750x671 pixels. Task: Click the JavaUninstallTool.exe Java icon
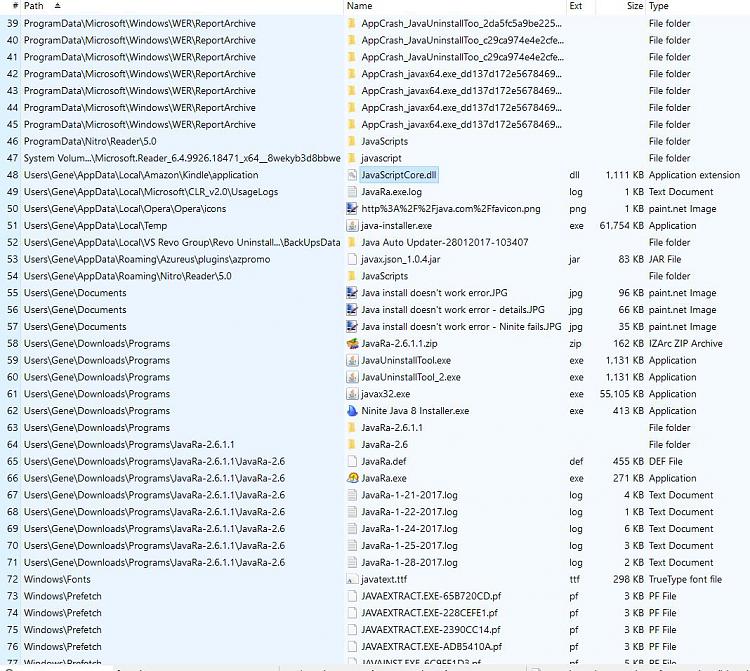coord(352,360)
